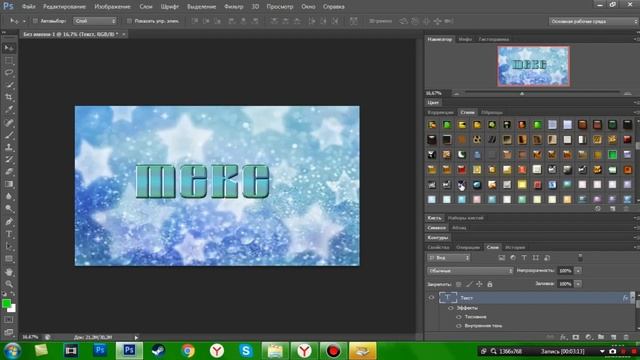Click the Navigator preview thumbnail

[x=533, y=66]
